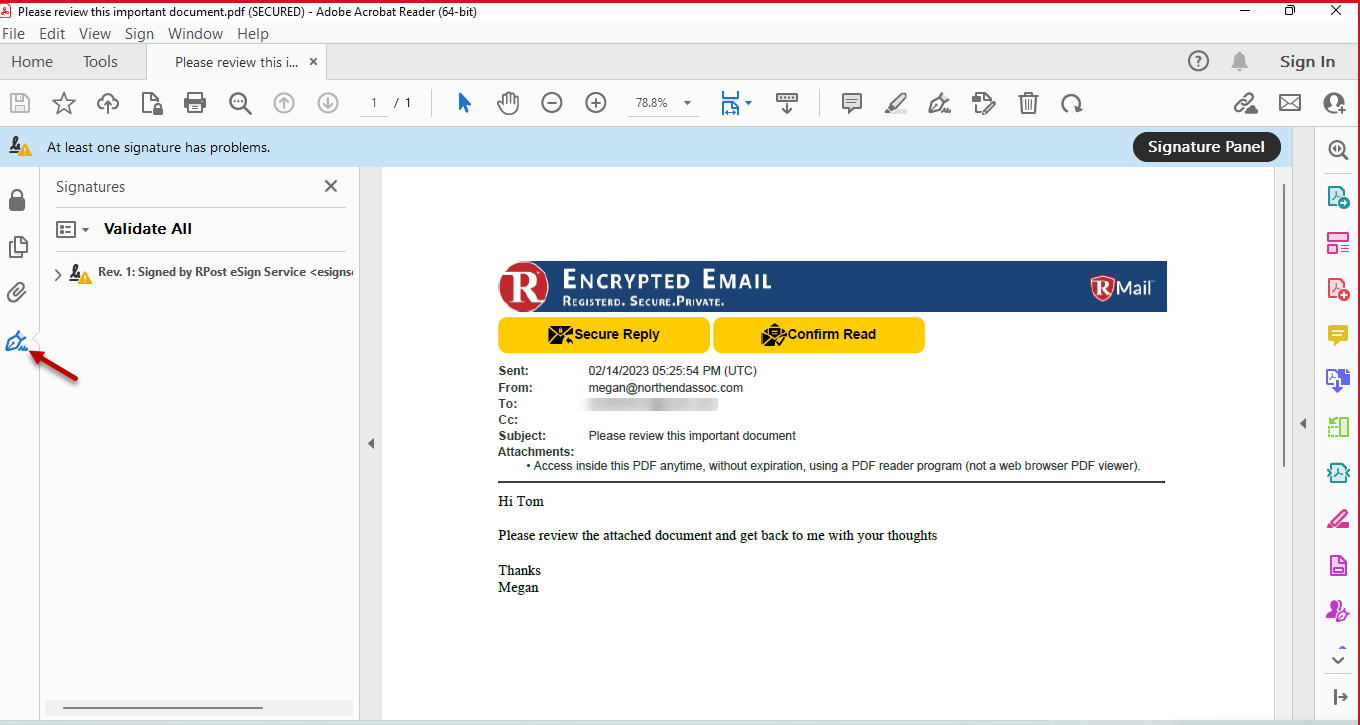Screen dimensions: 1360x725
Task: Open the Fill & Sign pen tool
Action: (x=939, y=103)
